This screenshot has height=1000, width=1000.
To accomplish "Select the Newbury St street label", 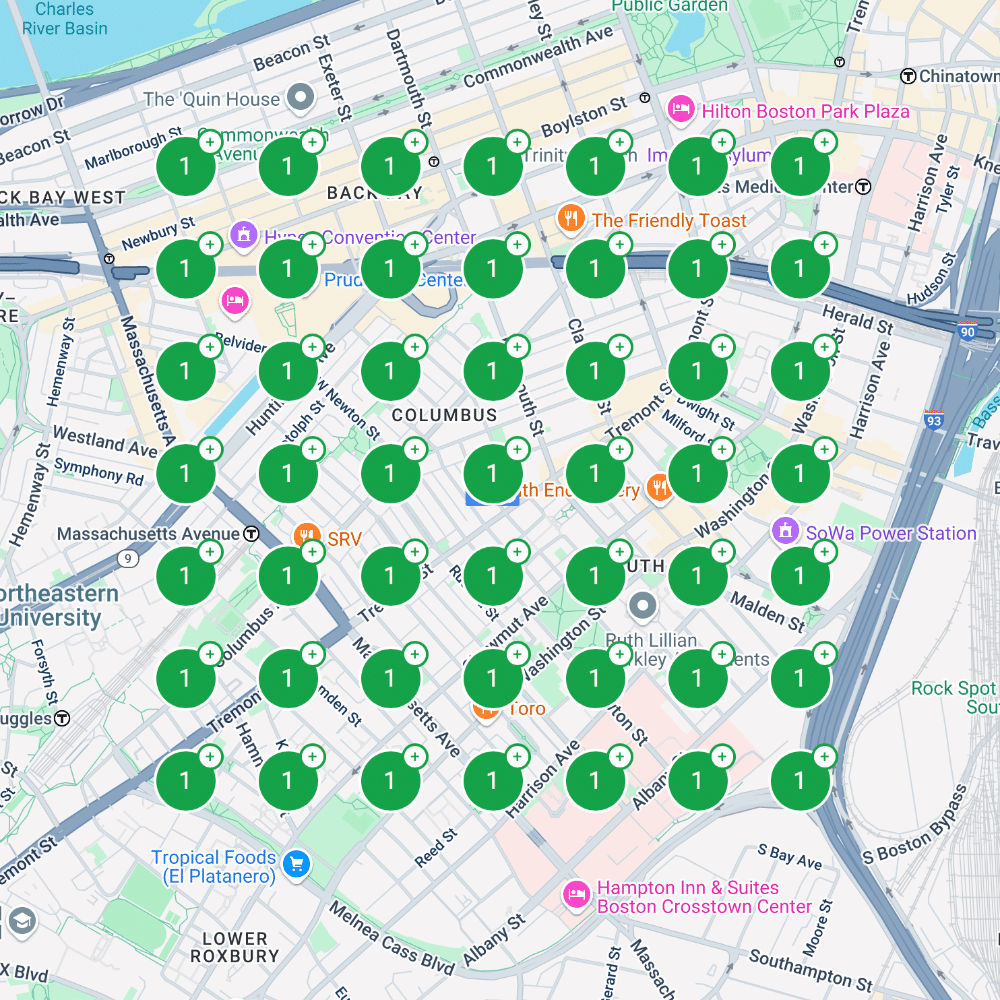I will (158, 233).
